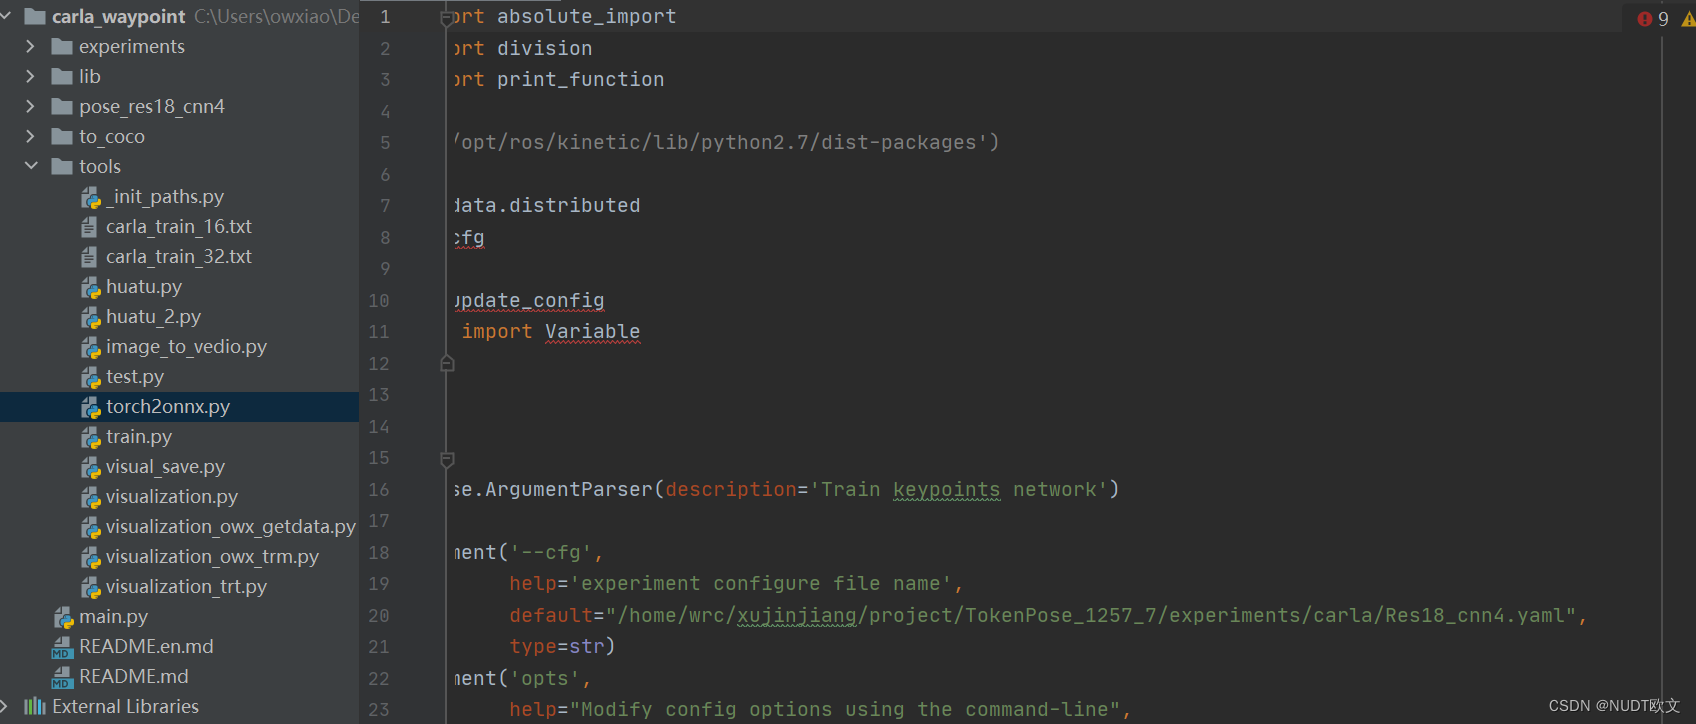Click the visualization_owx_getdata.py file icon

click(91, 527)
